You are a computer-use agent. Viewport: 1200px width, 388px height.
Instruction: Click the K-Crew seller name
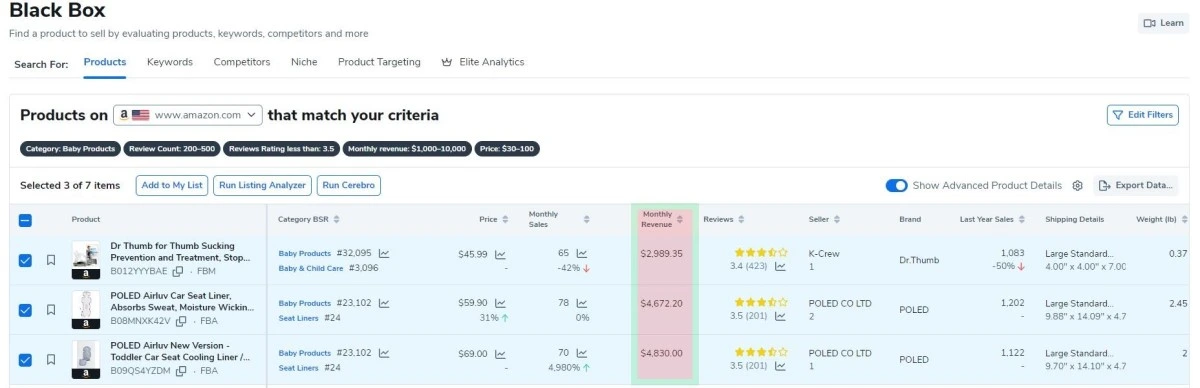(x=825, y=254)
